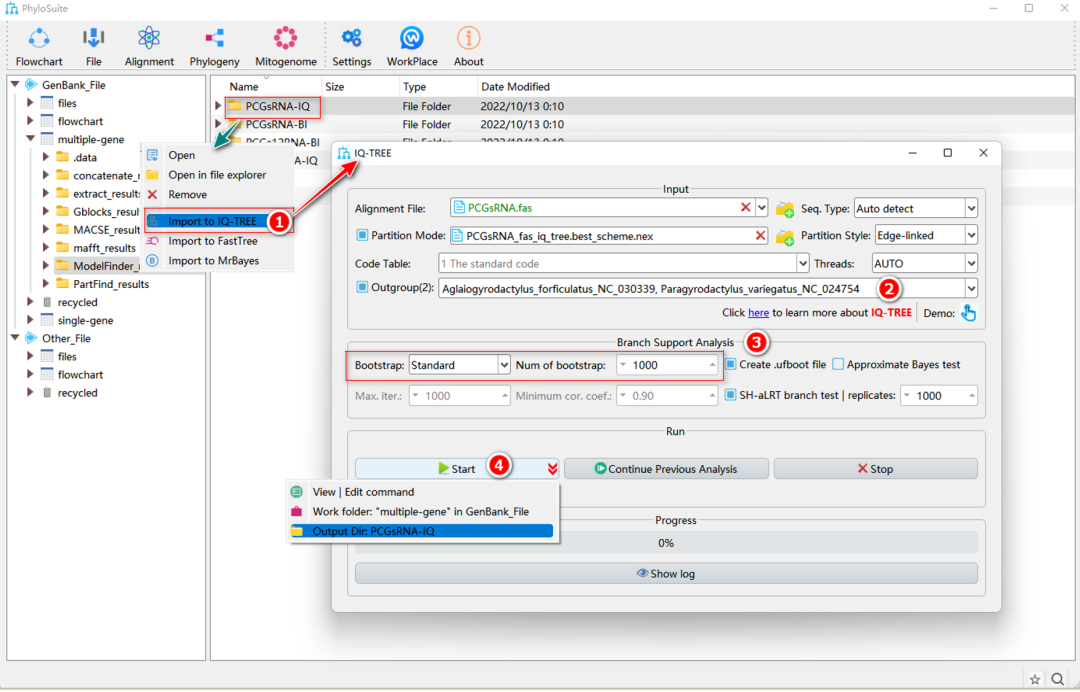This screenshot has height=692, width=1080.
Task: Clear the PCGsRNA.fas alignment file with red X
Action: 745,207
